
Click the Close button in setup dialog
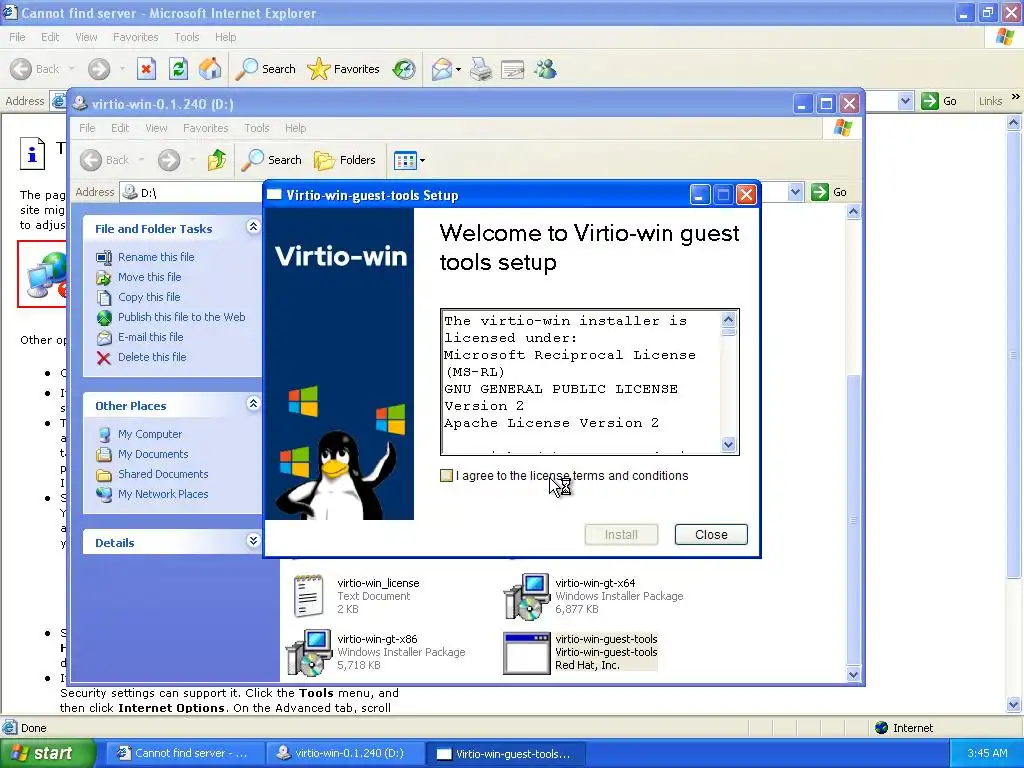[711, 534]
